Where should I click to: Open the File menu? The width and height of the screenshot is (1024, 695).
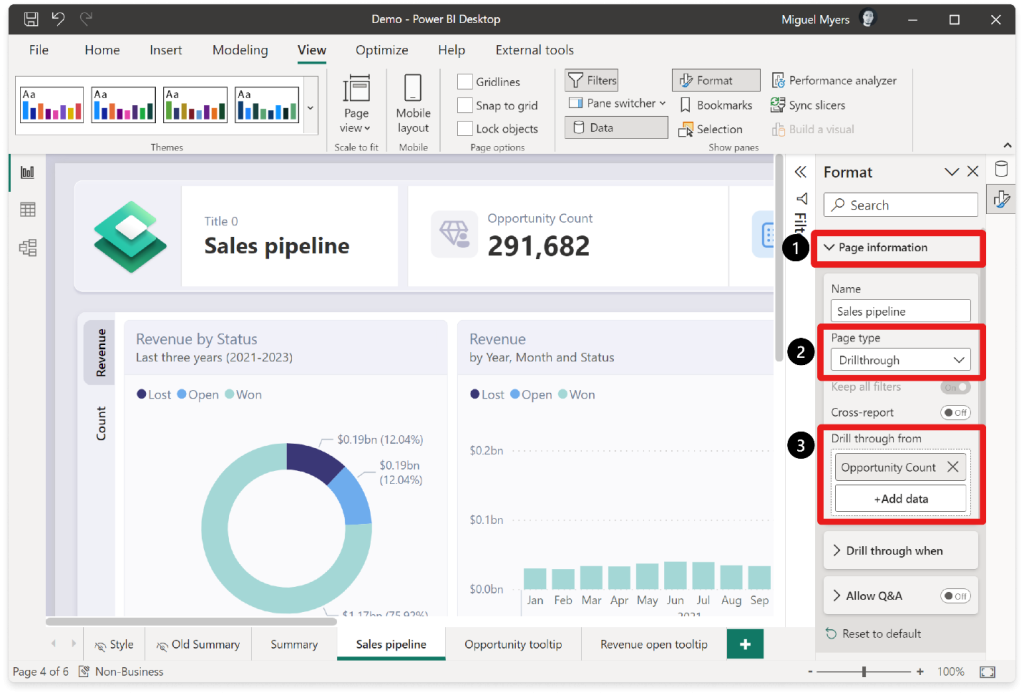[x=39, y=50]
